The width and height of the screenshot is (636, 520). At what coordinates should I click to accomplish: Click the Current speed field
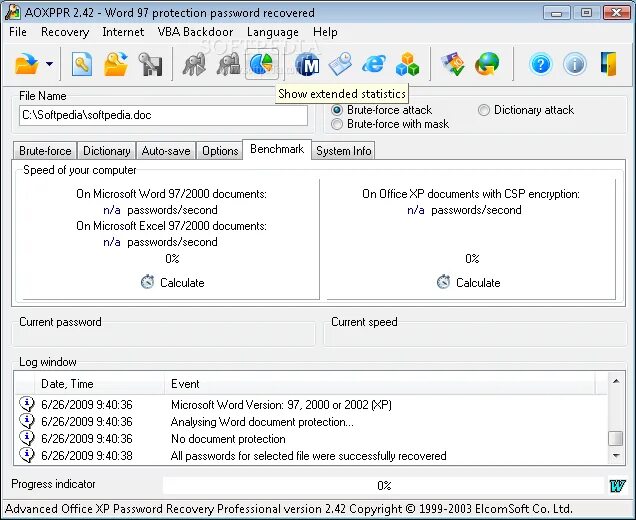coord(475,335)
